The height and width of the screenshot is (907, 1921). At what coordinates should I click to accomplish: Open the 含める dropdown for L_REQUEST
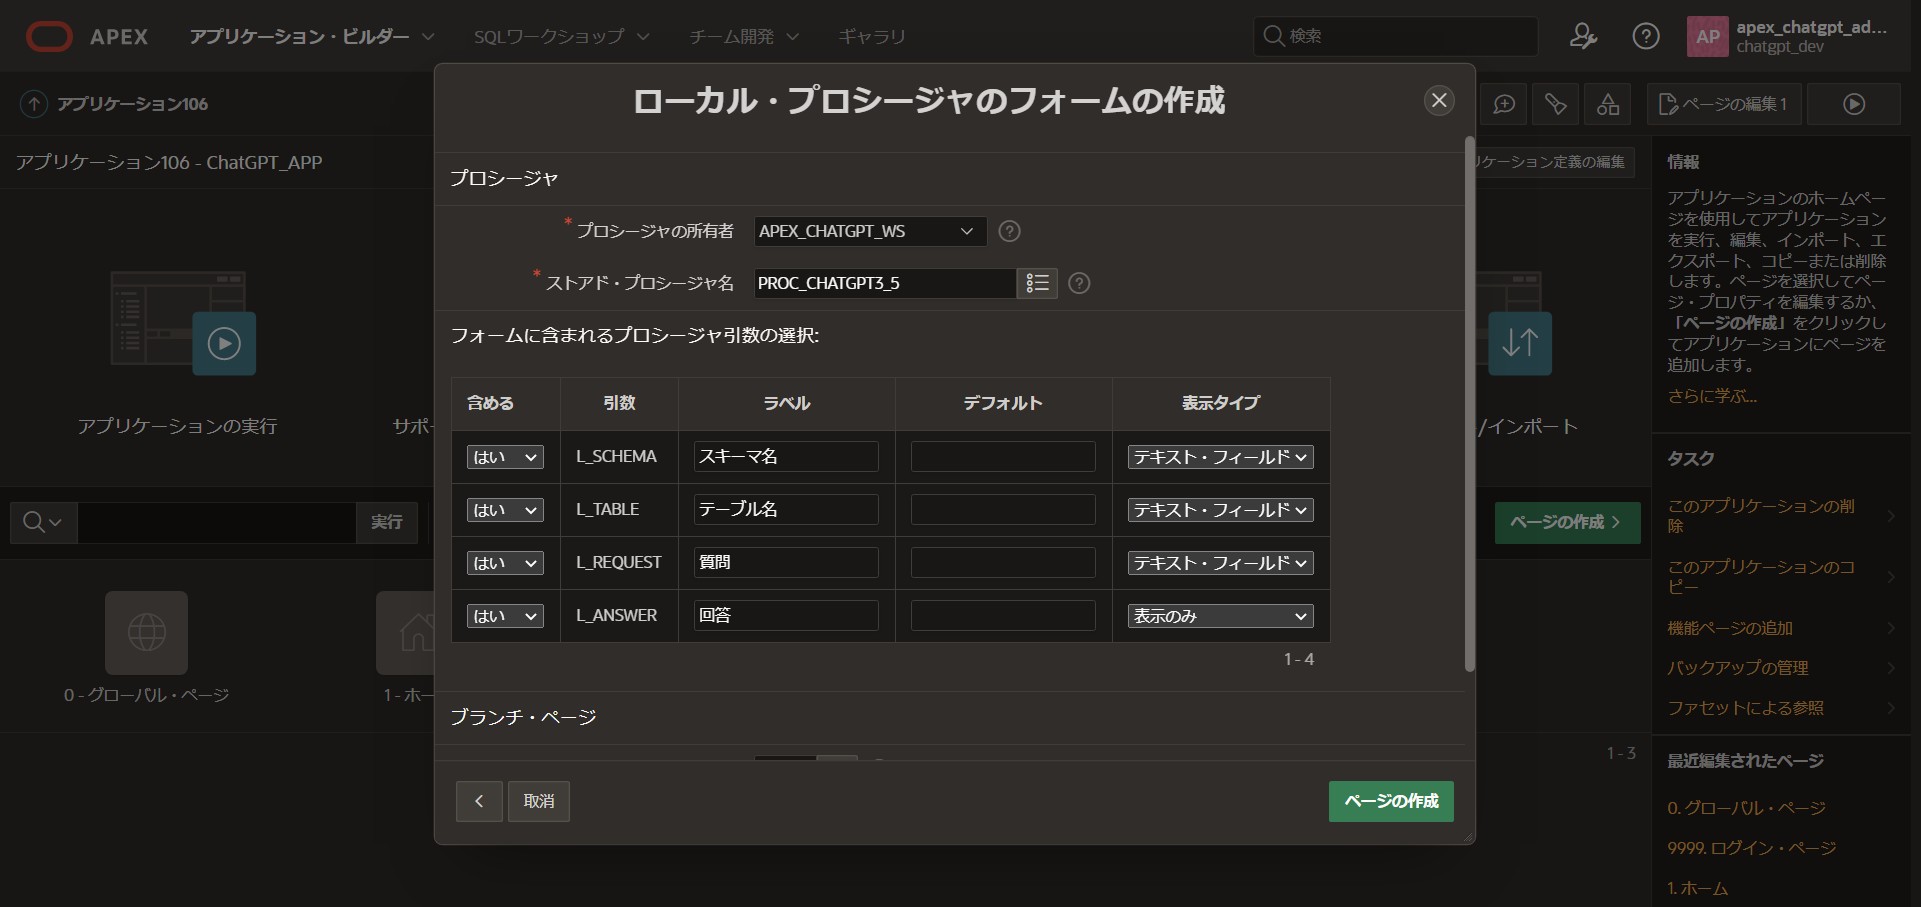coord(505,563)
